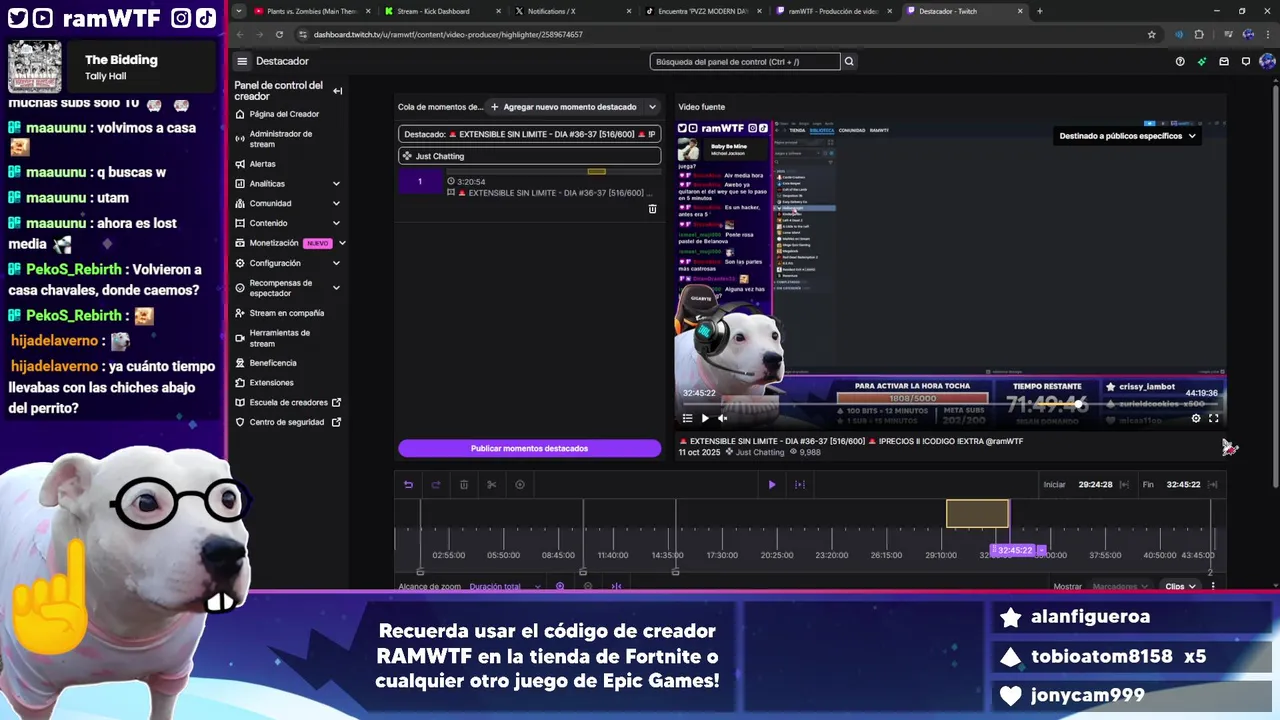
Task: Expand Agregar nuevo momento destacado dropdown
Action: pyautogui.click(x=653, y=107)
